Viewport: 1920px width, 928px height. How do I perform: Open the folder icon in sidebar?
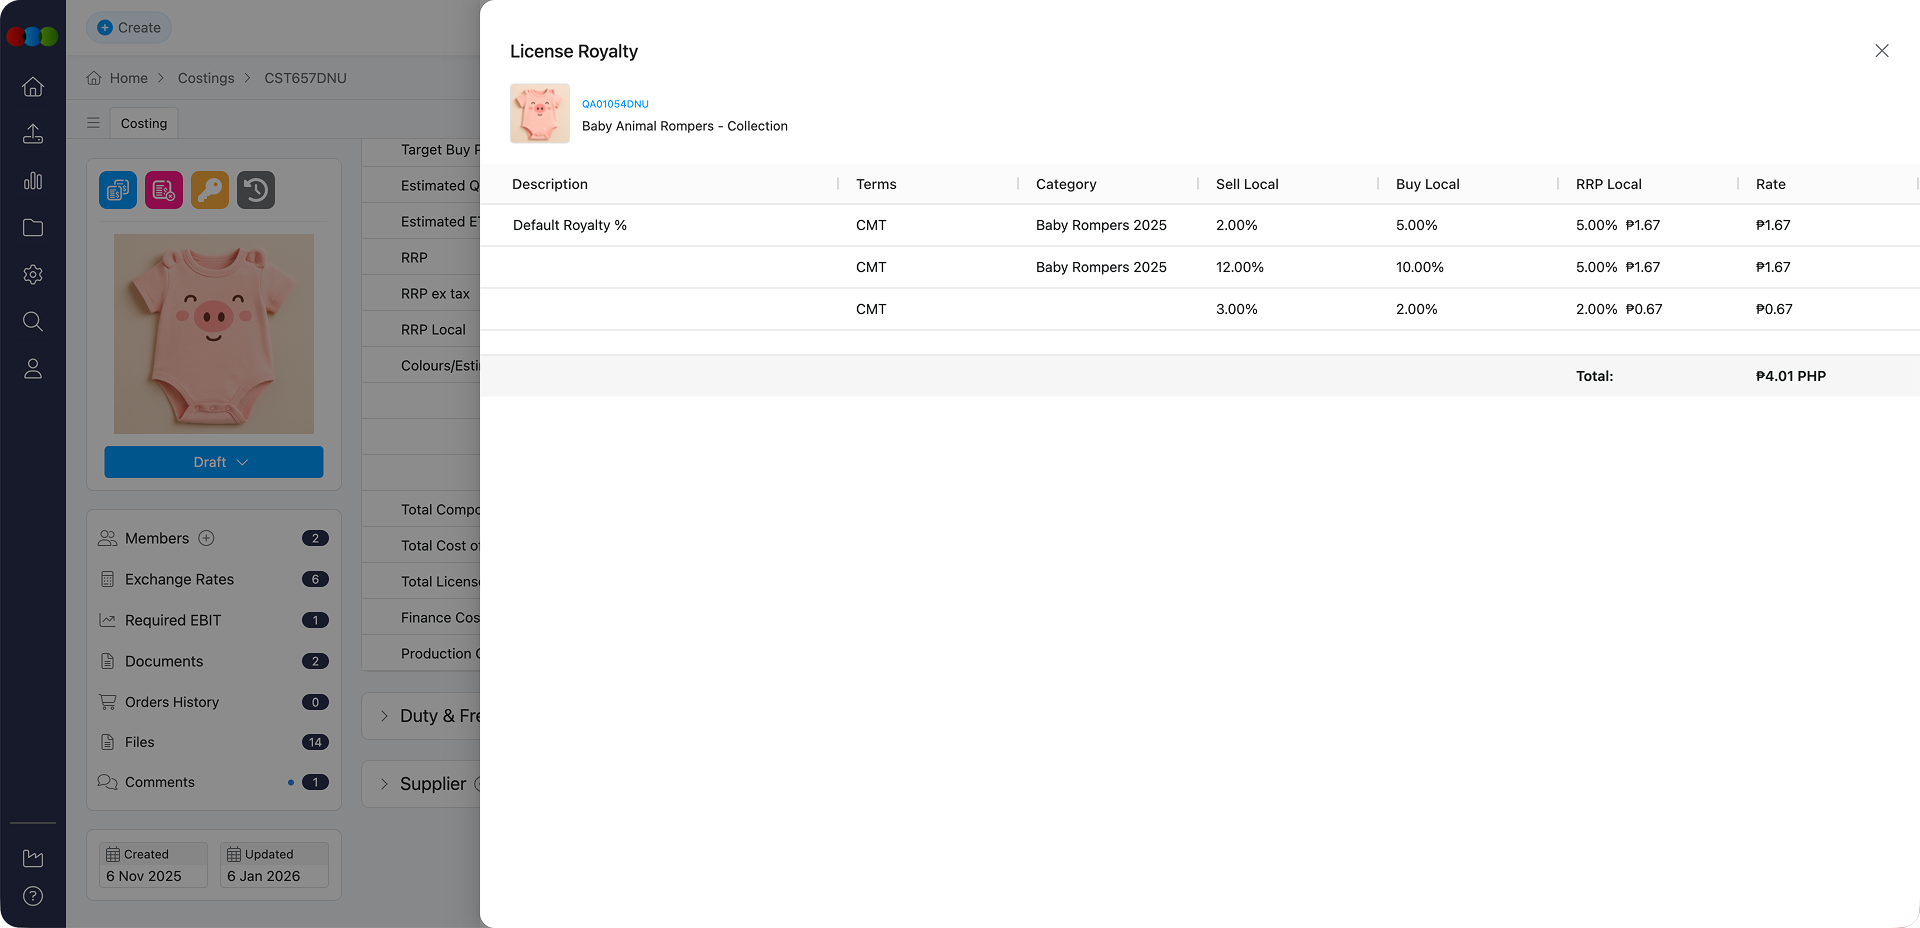click(33, 228)
